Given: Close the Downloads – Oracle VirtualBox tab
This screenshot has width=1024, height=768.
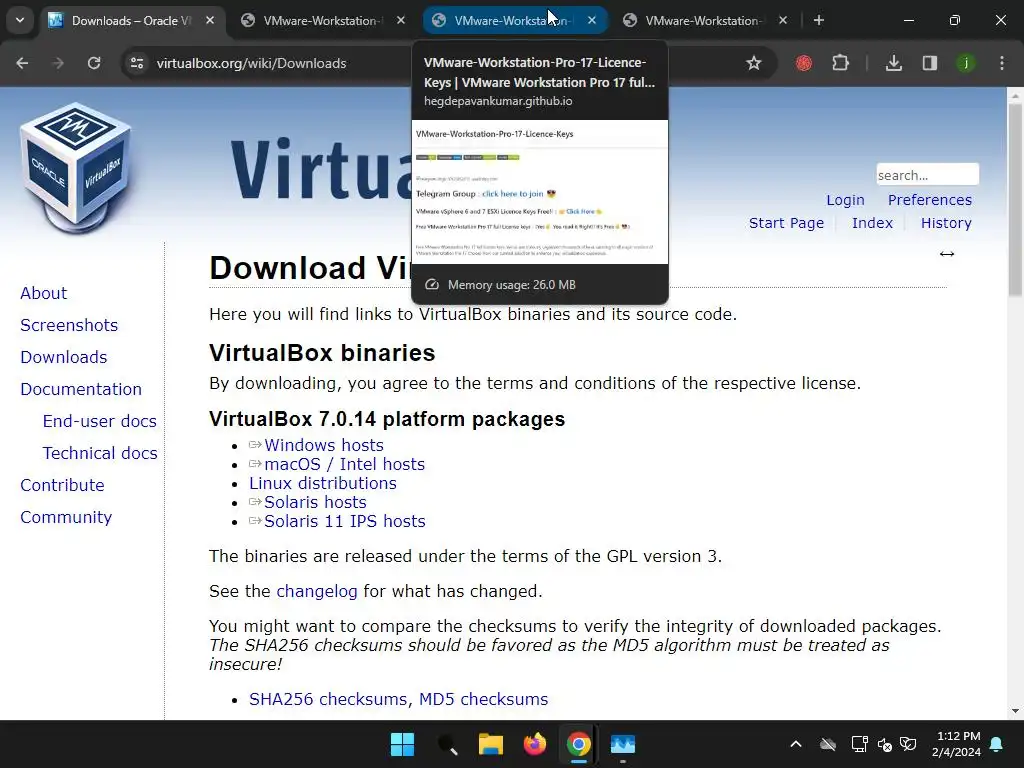Looking at the screenshot, I should pyautogui.click(x=210, y=20).
